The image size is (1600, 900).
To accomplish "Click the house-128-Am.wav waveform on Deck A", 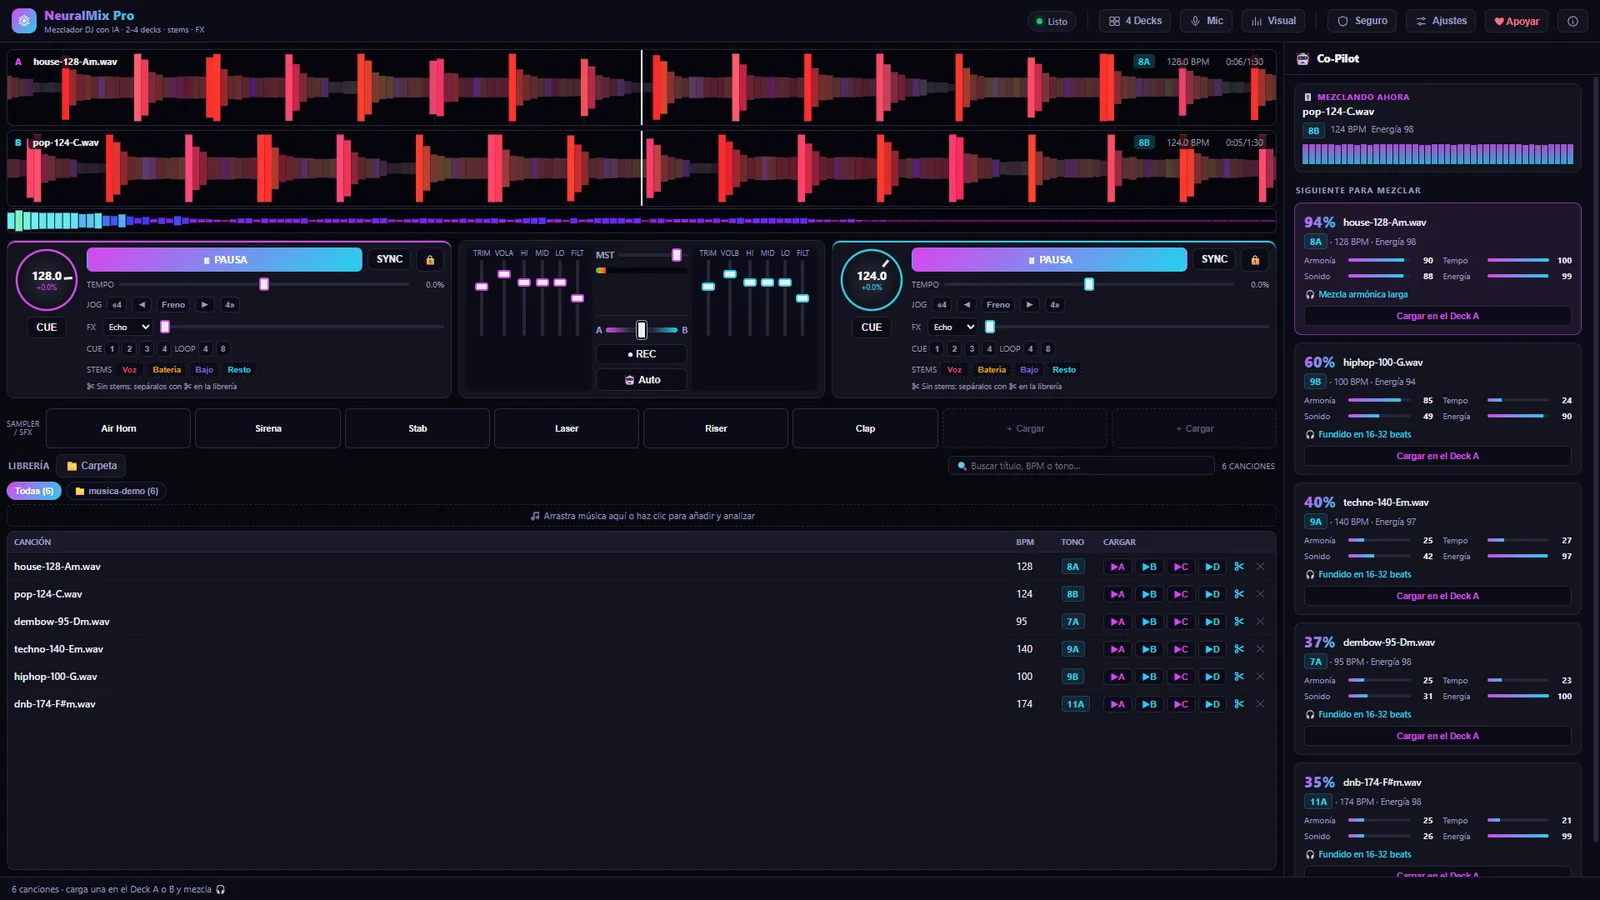I will [642, 88].
